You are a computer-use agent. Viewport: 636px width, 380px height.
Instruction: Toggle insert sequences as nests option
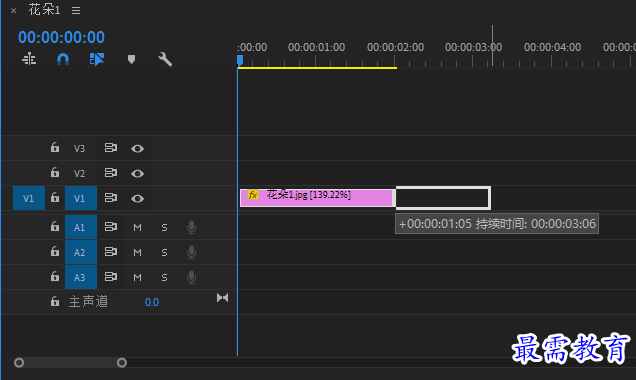[x=29, y=59]
